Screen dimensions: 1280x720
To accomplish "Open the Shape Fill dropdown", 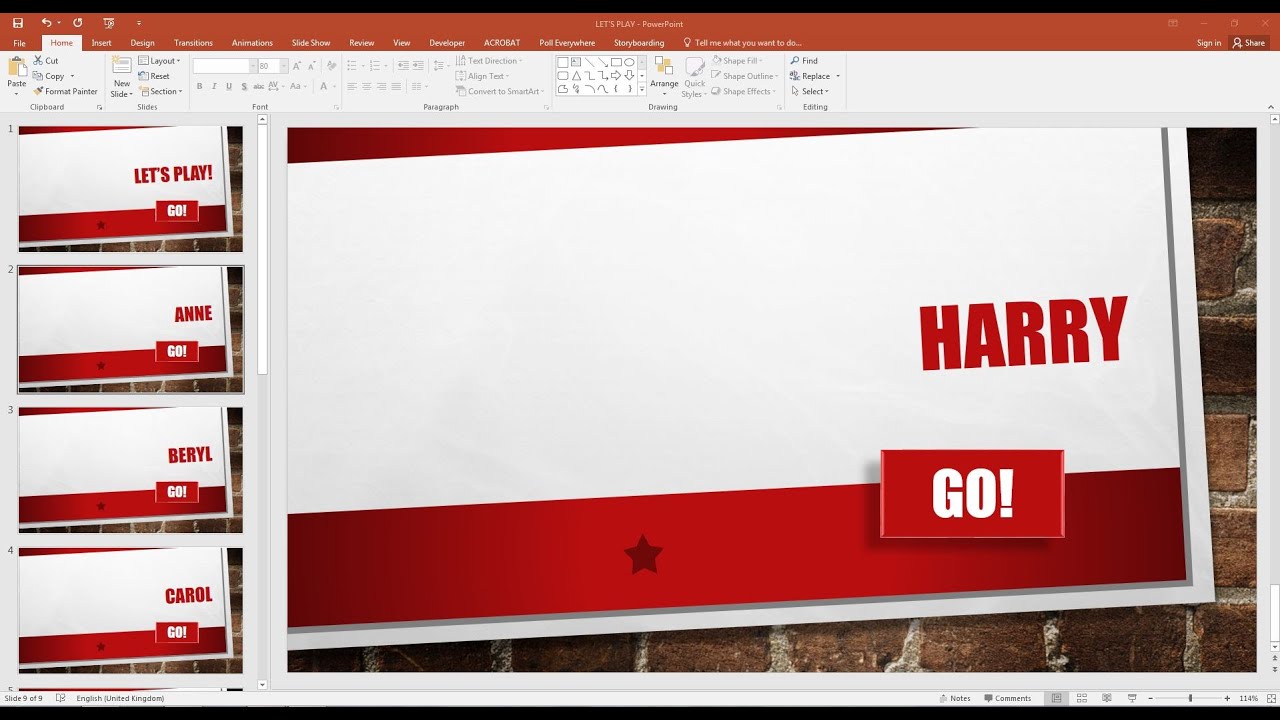I will coord(737,61).
